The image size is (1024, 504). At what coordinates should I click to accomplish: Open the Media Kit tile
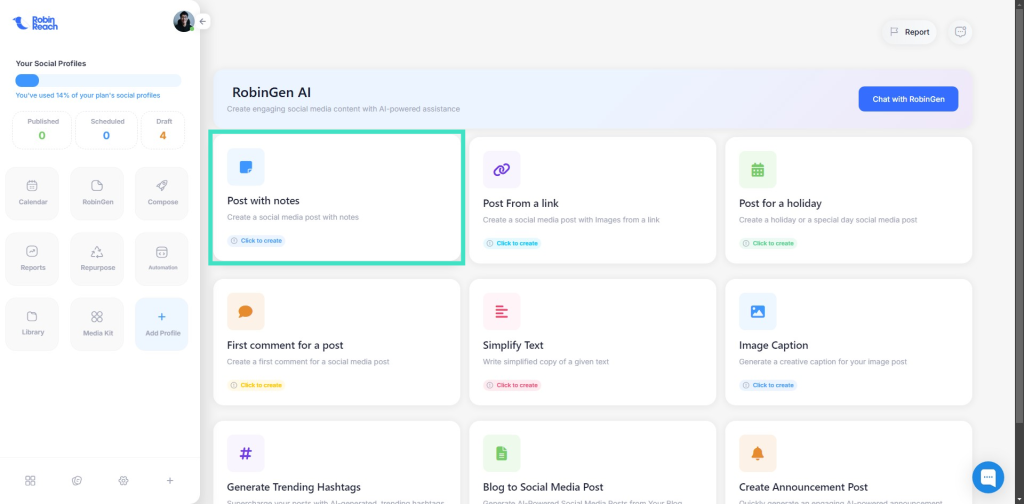click(97, 324)
